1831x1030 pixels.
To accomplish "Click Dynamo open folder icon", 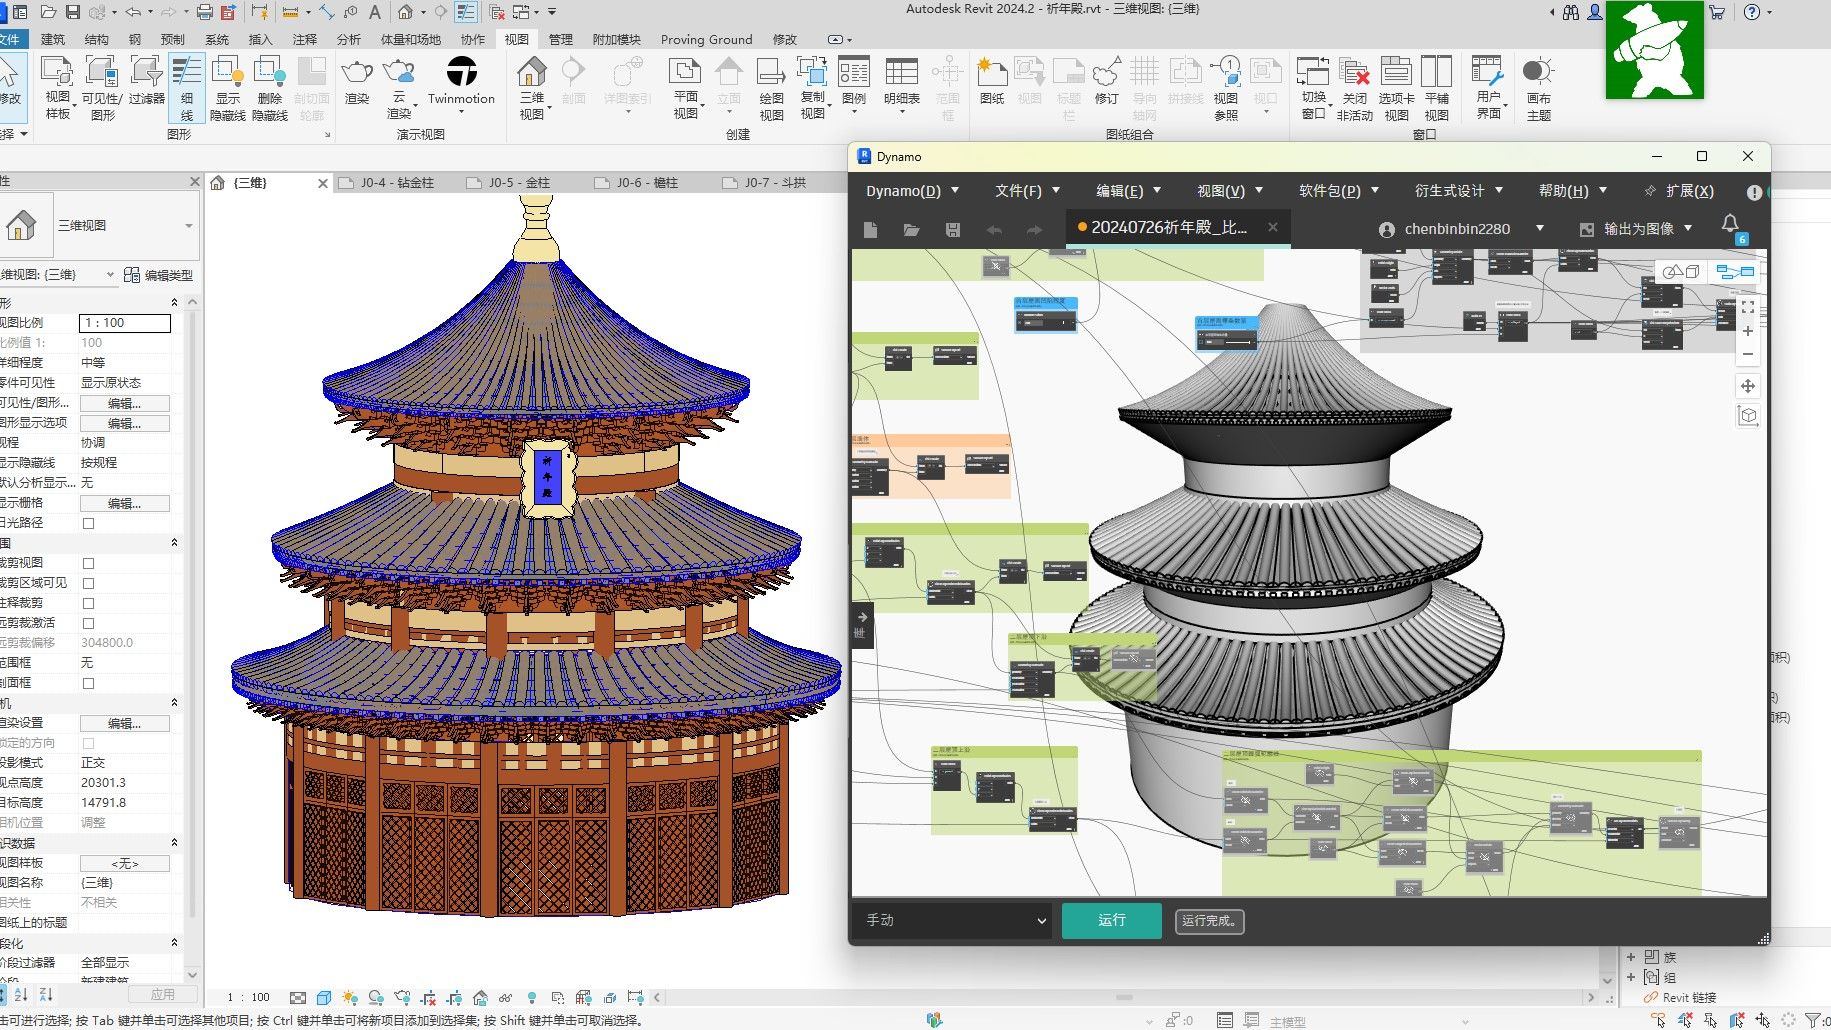I will click(x=911, y=230).
